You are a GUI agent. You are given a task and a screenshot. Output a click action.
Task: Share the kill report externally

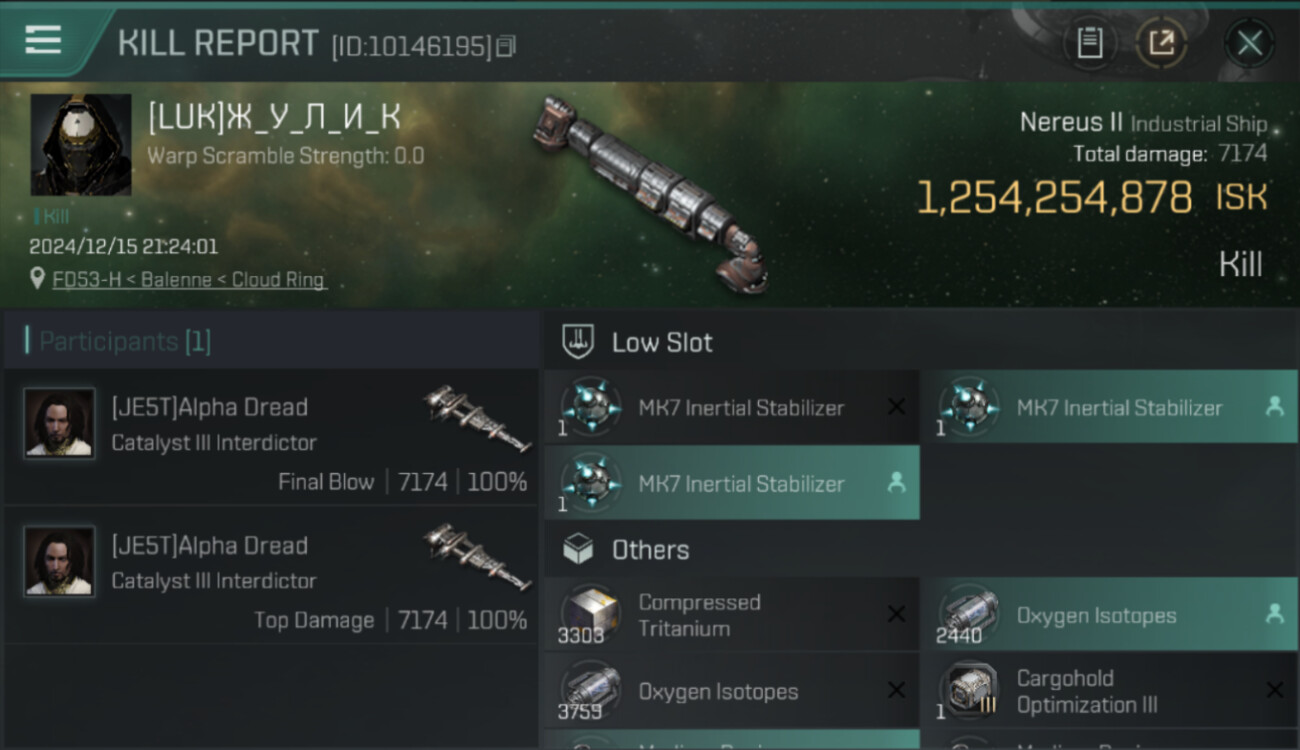pos(1161,43)
